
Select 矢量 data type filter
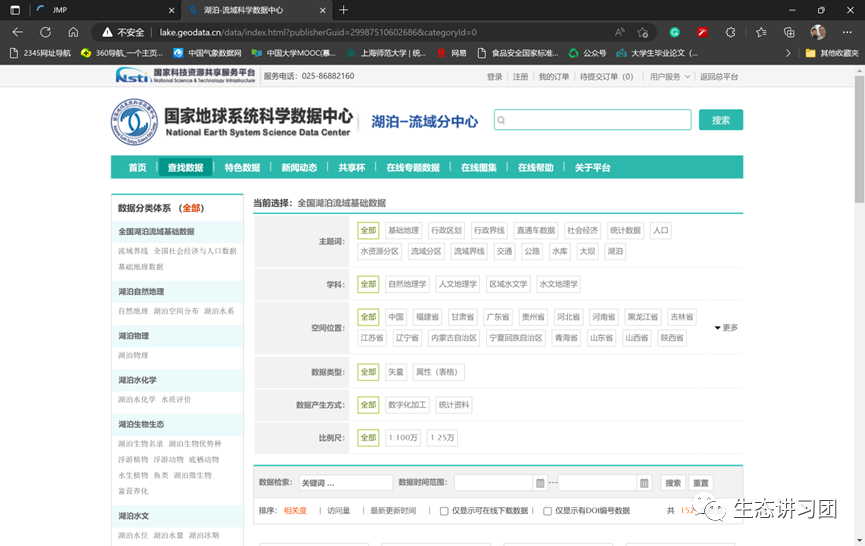396,372
